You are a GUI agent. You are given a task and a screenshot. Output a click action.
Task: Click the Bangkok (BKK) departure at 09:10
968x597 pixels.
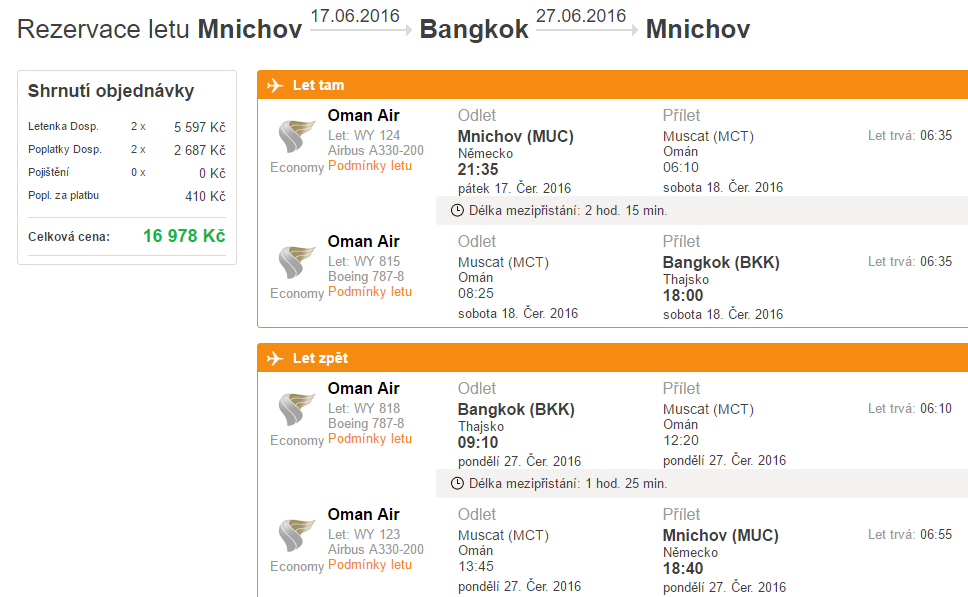point(516,409)
